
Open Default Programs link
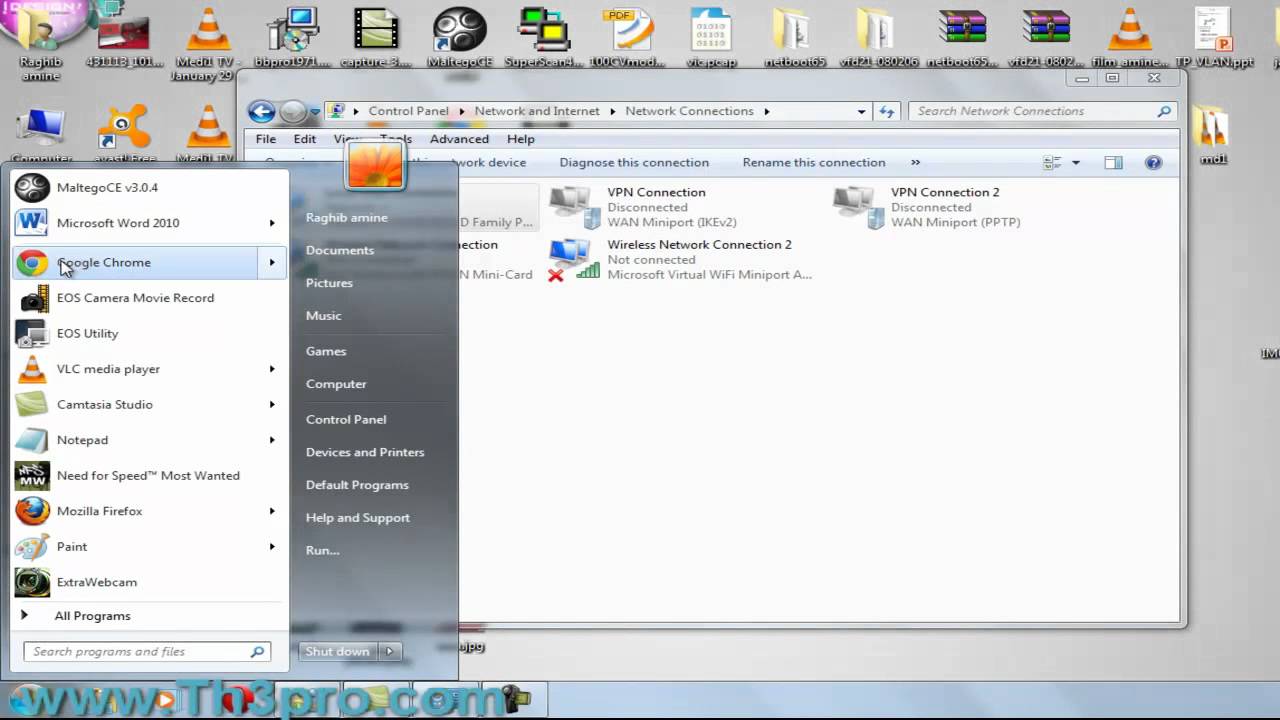pyautogui.click(x=357, y=485)
